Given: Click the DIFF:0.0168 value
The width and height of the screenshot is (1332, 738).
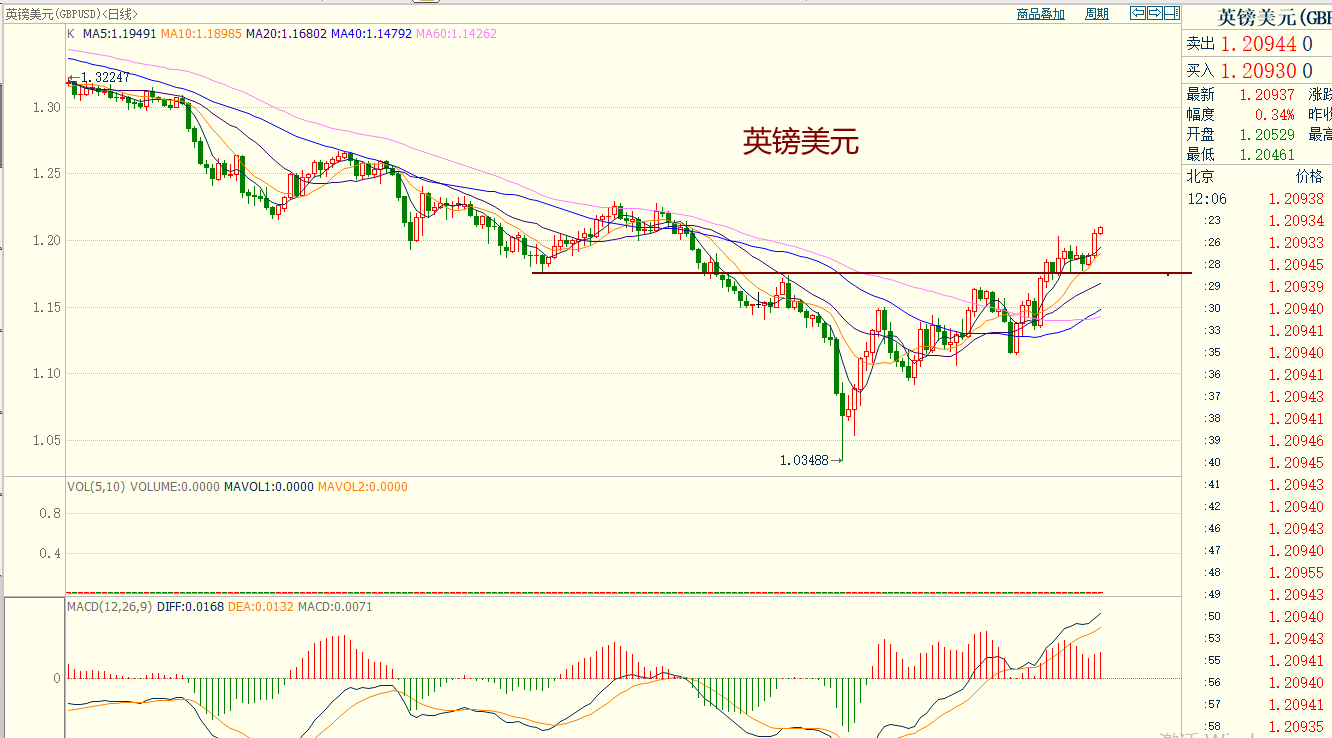Looking at the screenshot, I should point(192,607).
